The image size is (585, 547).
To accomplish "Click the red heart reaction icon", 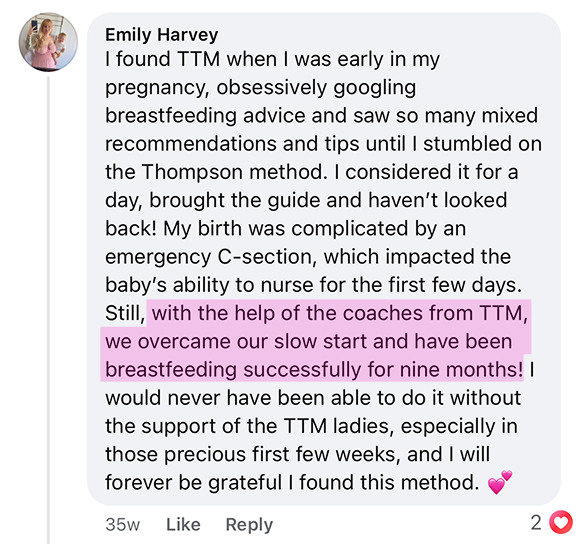I will [x=561, y=522].
